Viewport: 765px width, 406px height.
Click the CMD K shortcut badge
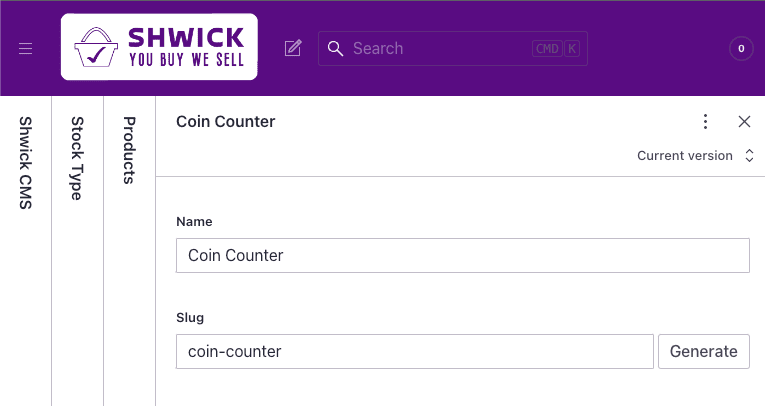[556, 48]
